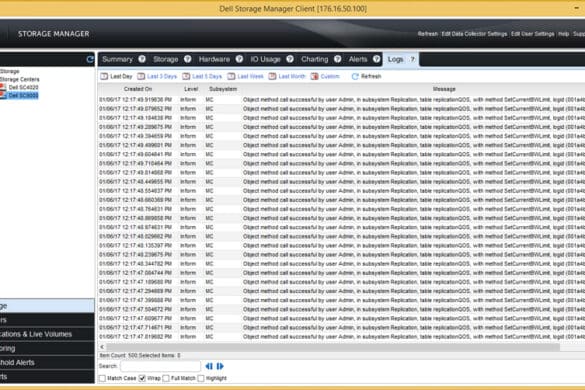Switch to the Alerts tab
The width and height of the screenshot is (585, 390).
point(358,59)
